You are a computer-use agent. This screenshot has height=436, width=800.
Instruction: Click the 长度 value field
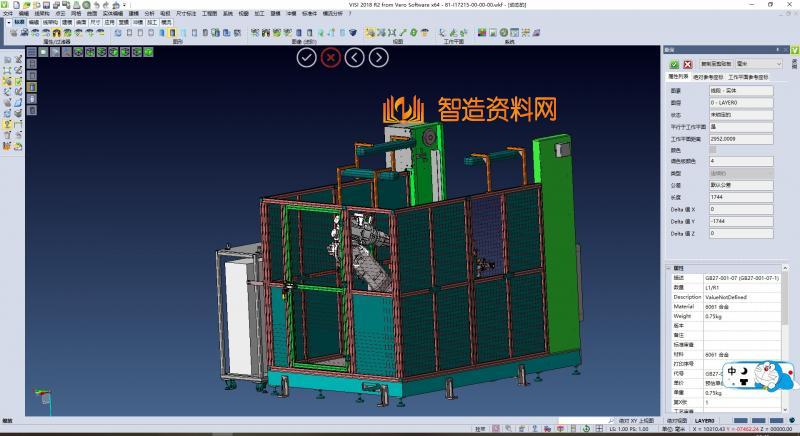(x=740, y=196)
